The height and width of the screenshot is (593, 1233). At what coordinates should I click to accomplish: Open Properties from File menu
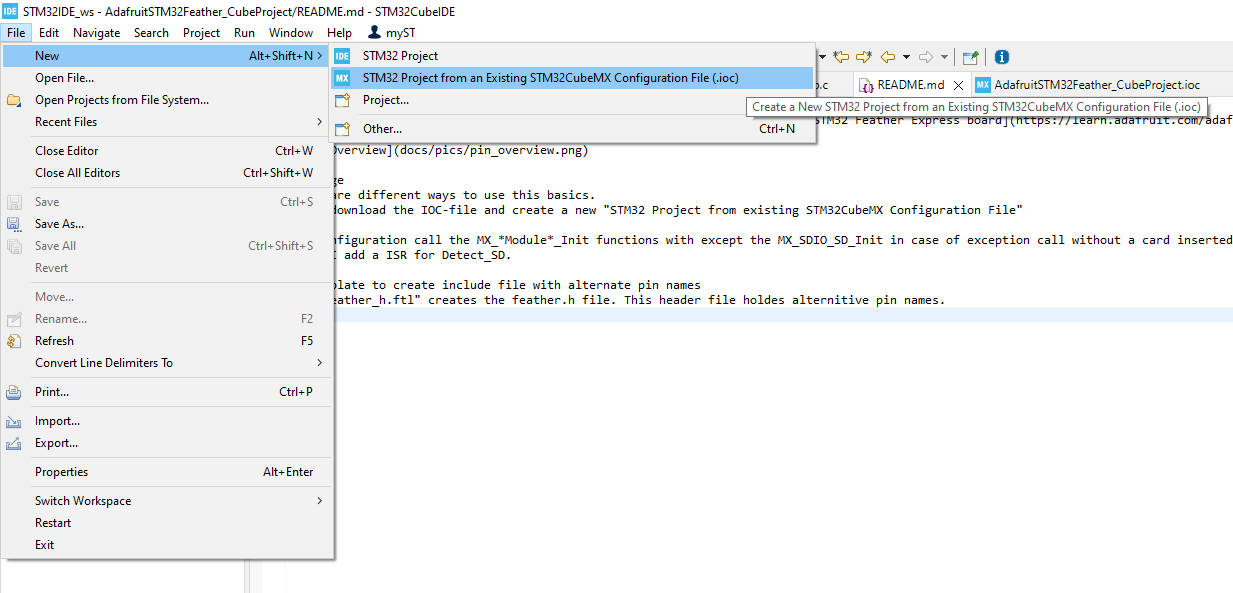pos(166,472)
